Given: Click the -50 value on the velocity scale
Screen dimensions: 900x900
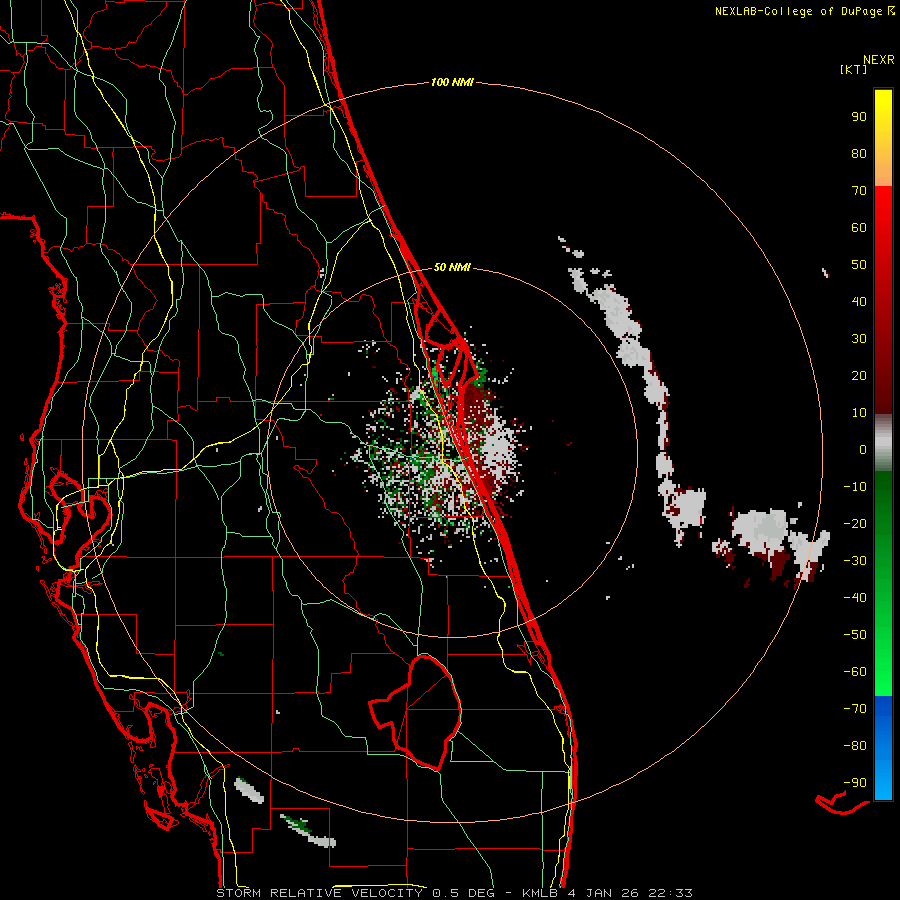Looking at the screenshot, I should (855, 635).
